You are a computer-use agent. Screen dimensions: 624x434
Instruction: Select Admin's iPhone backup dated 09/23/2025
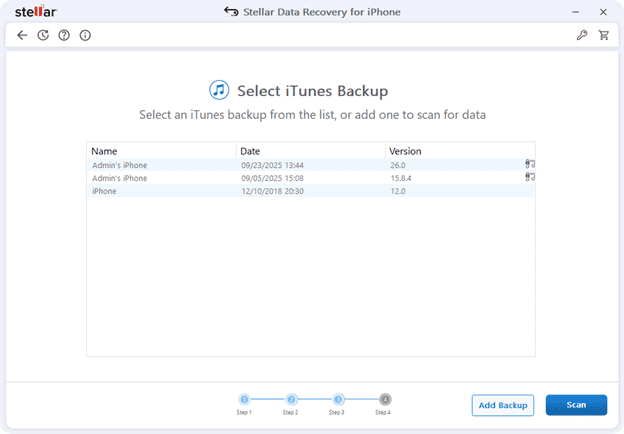311,165
